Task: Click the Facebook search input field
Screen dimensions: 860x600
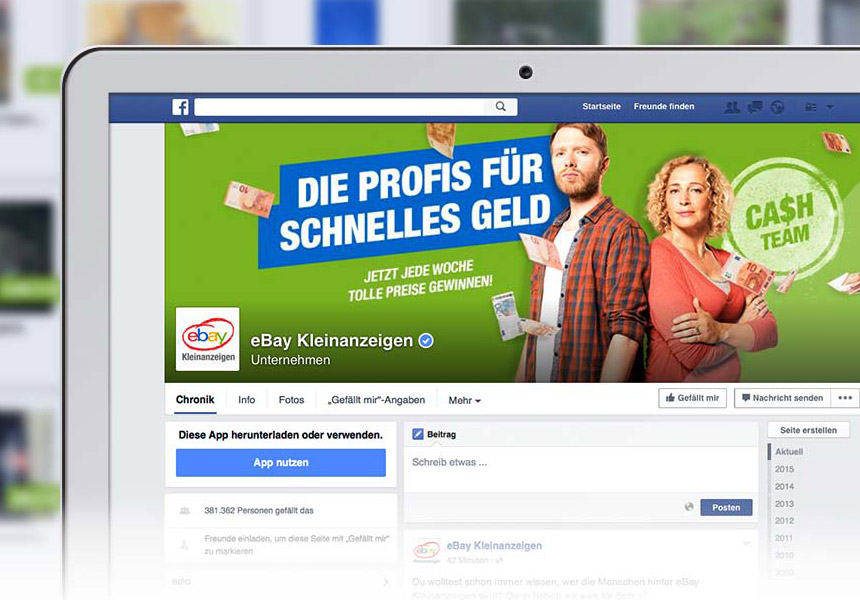Action: click(x=340, y=106)
